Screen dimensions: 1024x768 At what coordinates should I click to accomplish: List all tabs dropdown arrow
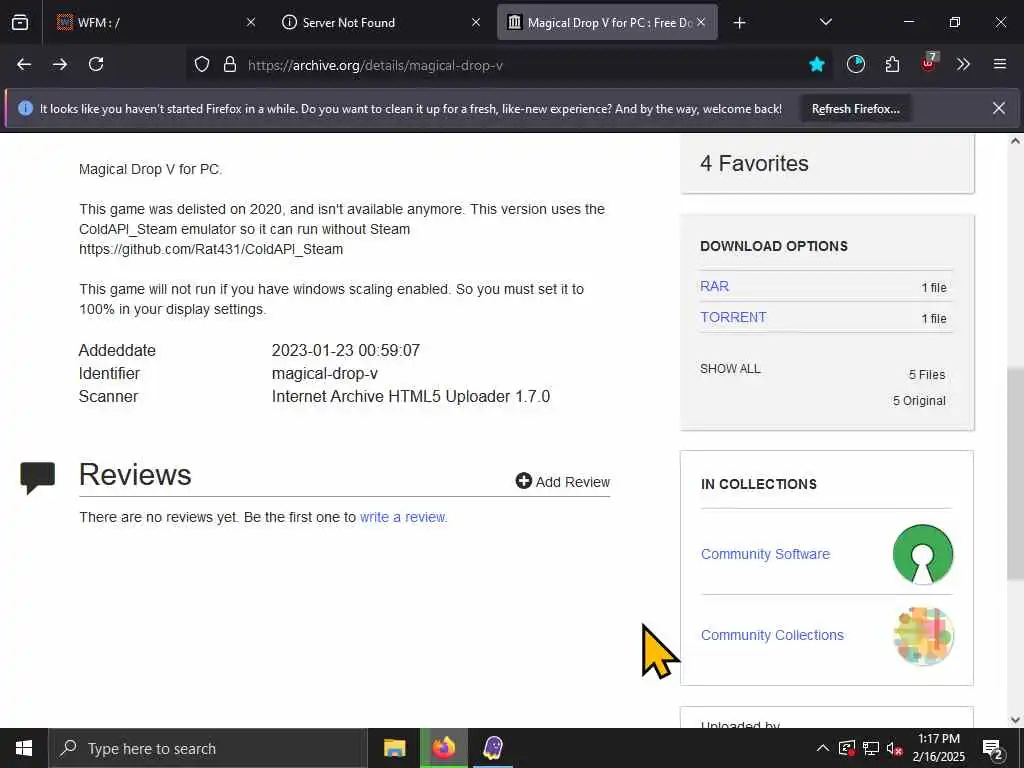825,22
